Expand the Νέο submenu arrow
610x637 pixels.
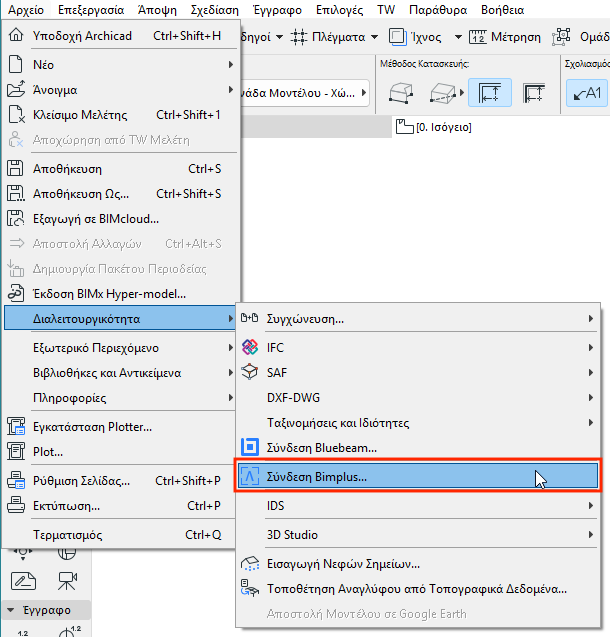231,64
